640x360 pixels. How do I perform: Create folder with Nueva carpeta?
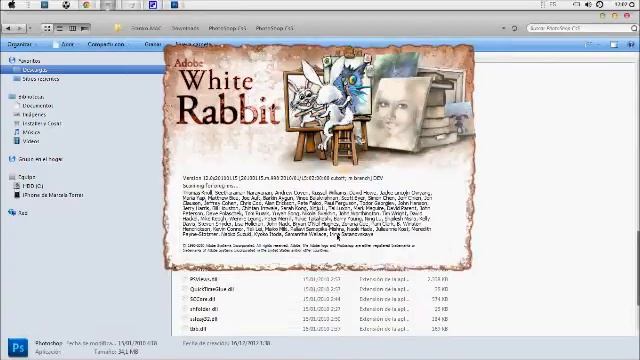194,44
